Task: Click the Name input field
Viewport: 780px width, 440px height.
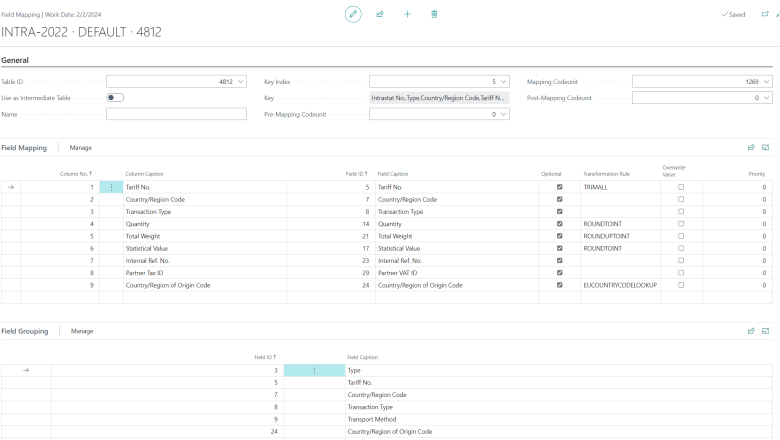Action: (176, 114)
